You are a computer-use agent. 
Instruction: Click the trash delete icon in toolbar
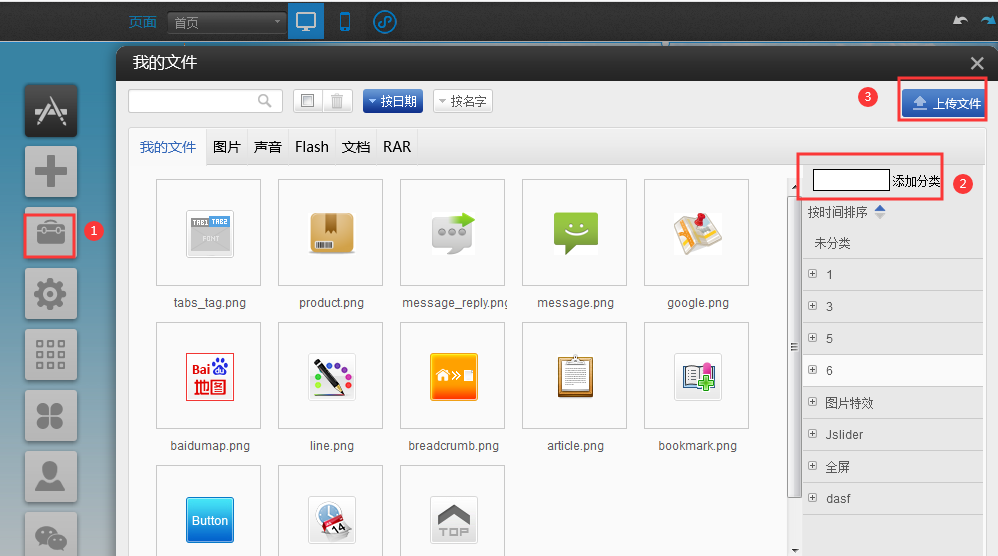(x=337, y=101)
